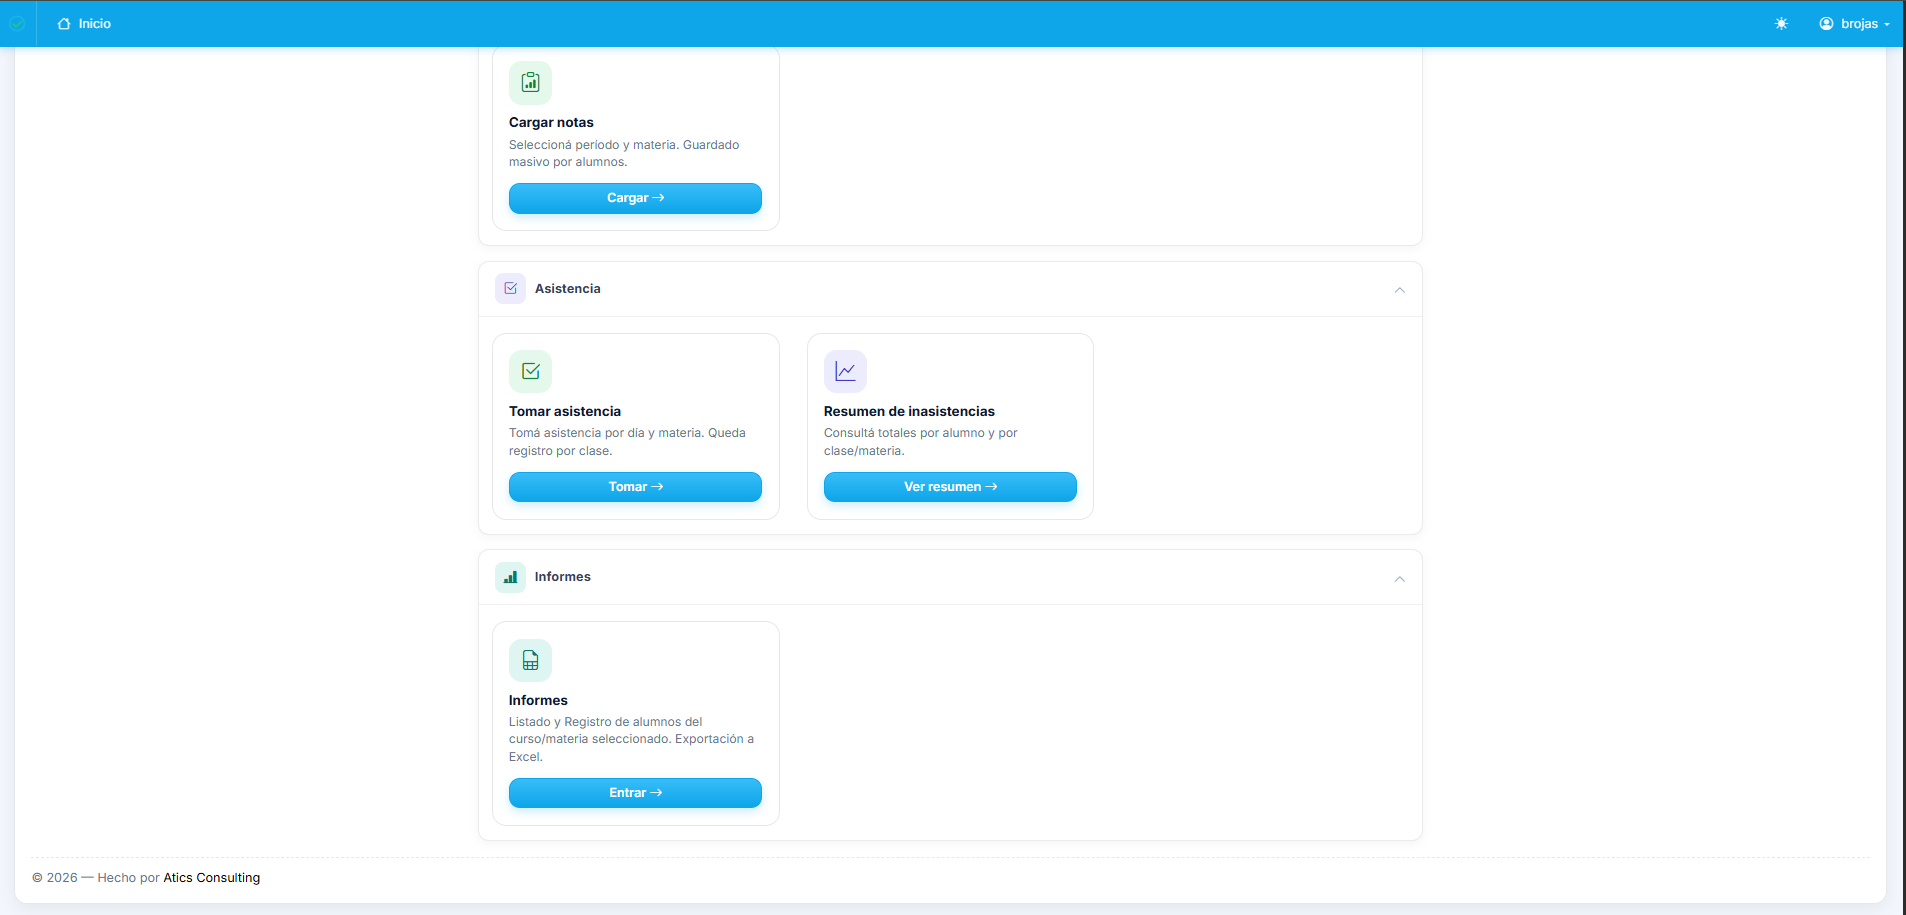
Task: Click the user avatar icon beside brojas
Action: tap(1826, 24)
